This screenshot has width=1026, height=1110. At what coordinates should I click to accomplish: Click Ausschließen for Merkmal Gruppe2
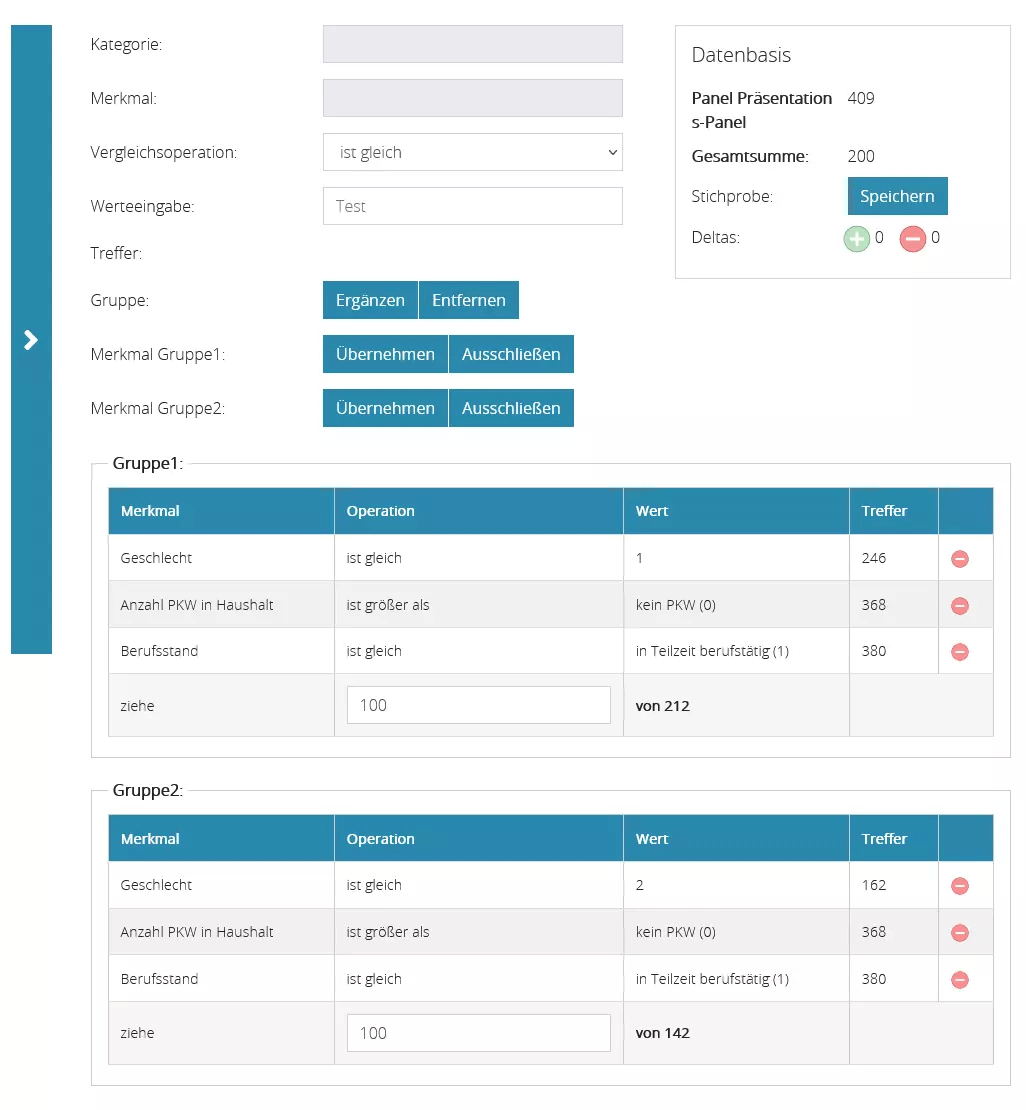click(511, 408)
